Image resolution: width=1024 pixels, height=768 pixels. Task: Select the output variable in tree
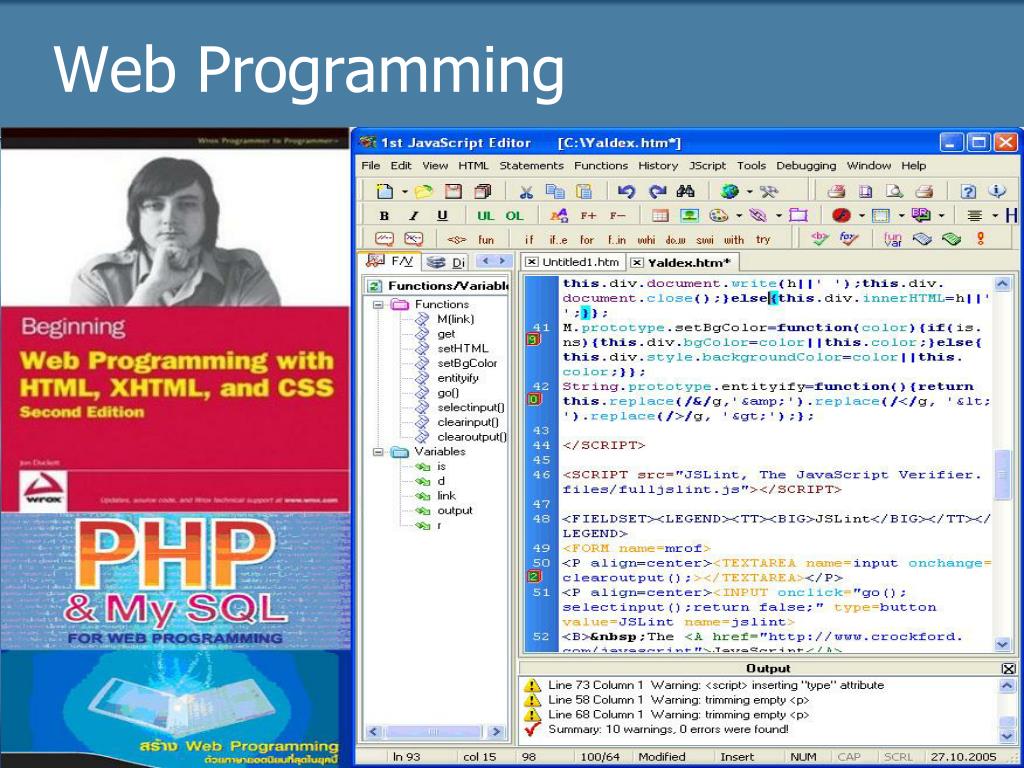[x=455, y=511]
